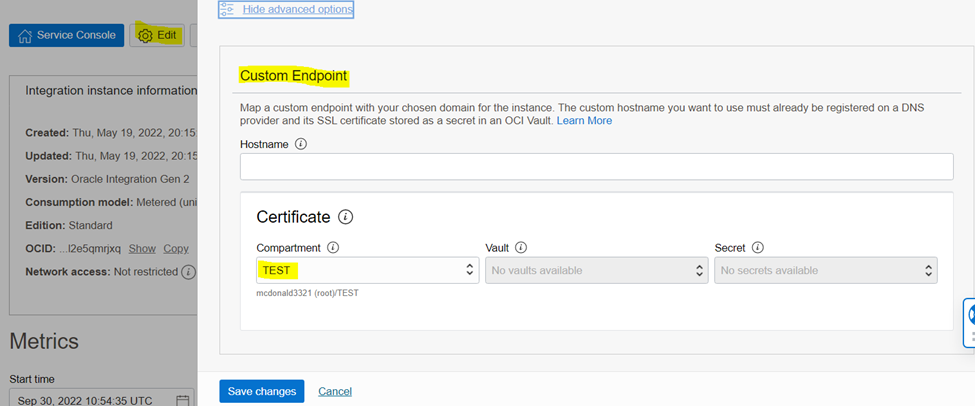Show the full OCID value
The image size is (975, 406).
click(x=142, y=248)
